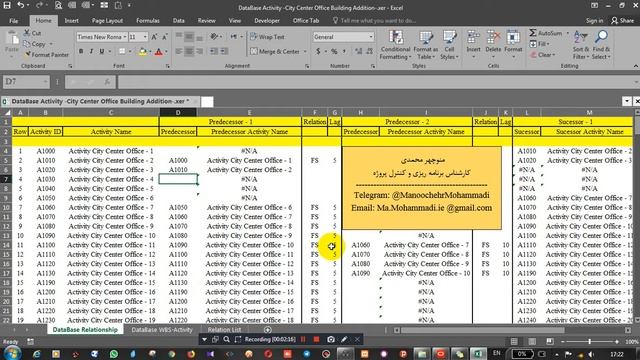Adjust the zoom slider handle

(x=589, y=341)
